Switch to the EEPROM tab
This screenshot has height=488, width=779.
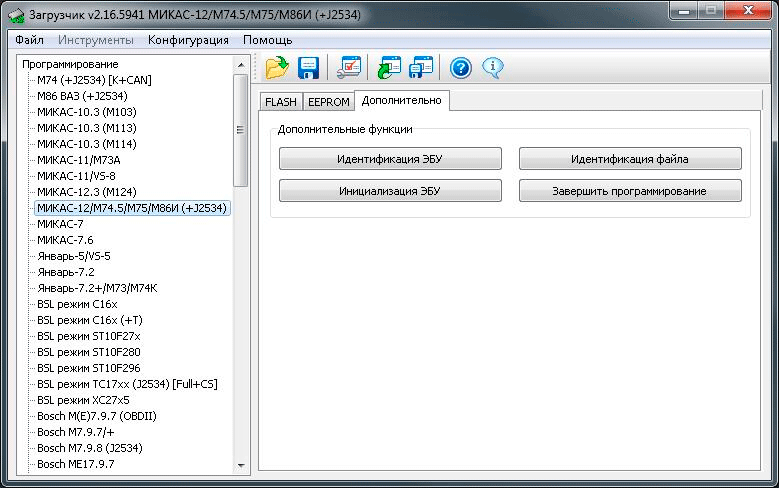click(328, 101)
